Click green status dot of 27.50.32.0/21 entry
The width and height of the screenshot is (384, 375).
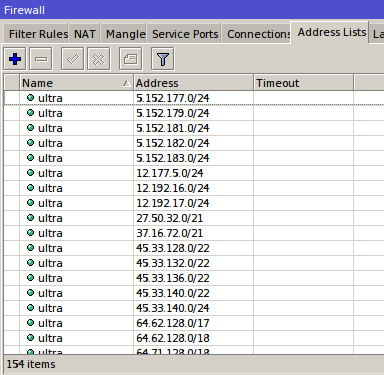[x=31, y=218]
